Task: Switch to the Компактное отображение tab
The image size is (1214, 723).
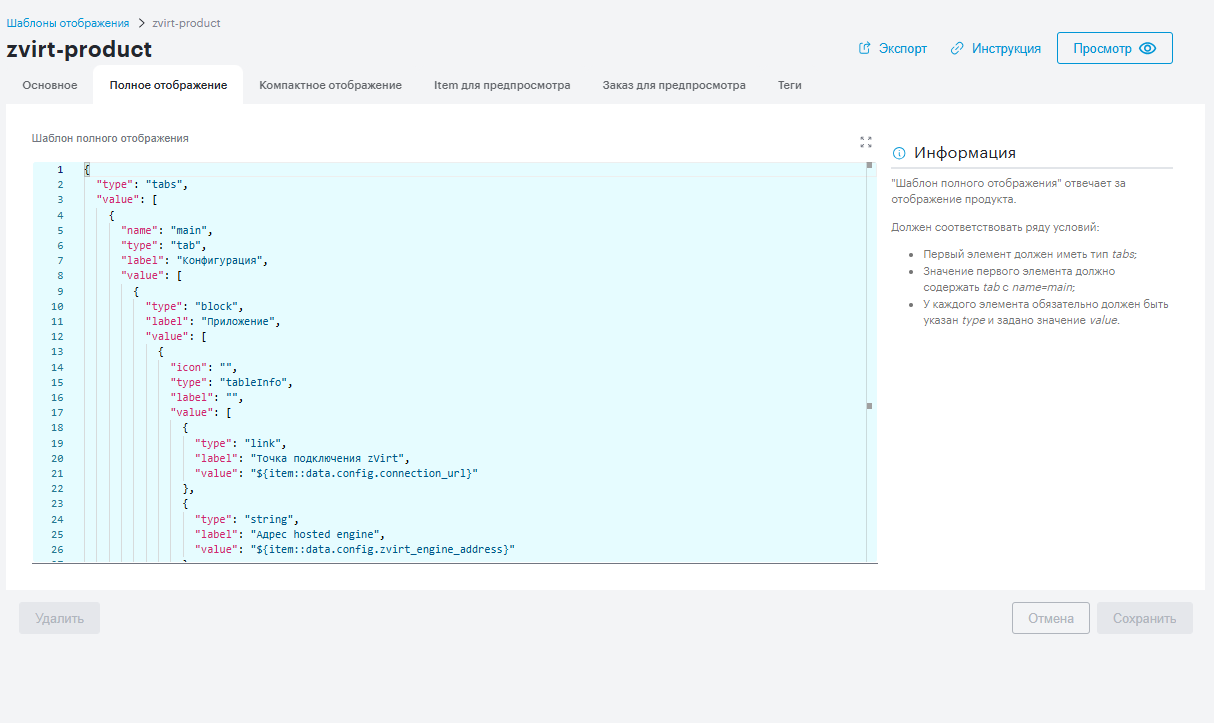Action: click(330, 85)
